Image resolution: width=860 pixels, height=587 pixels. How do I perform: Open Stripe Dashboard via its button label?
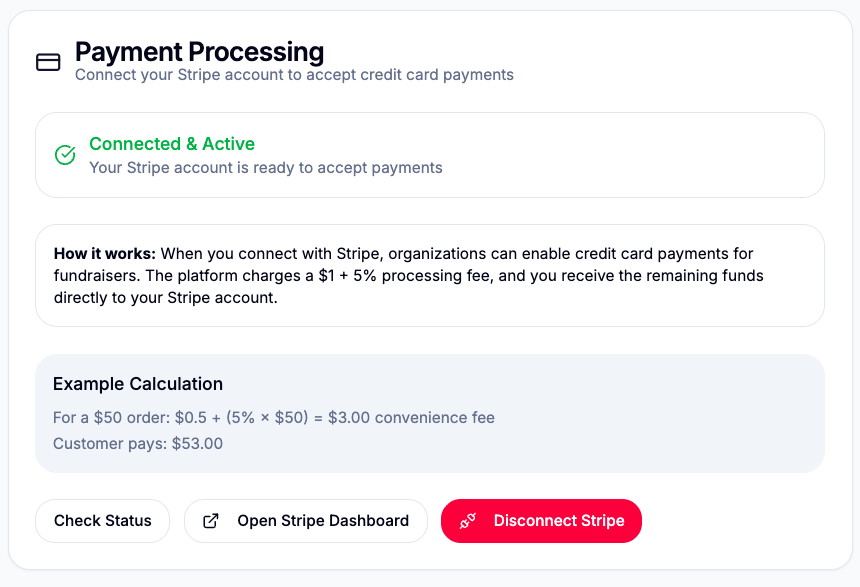[x=322, y=521]
